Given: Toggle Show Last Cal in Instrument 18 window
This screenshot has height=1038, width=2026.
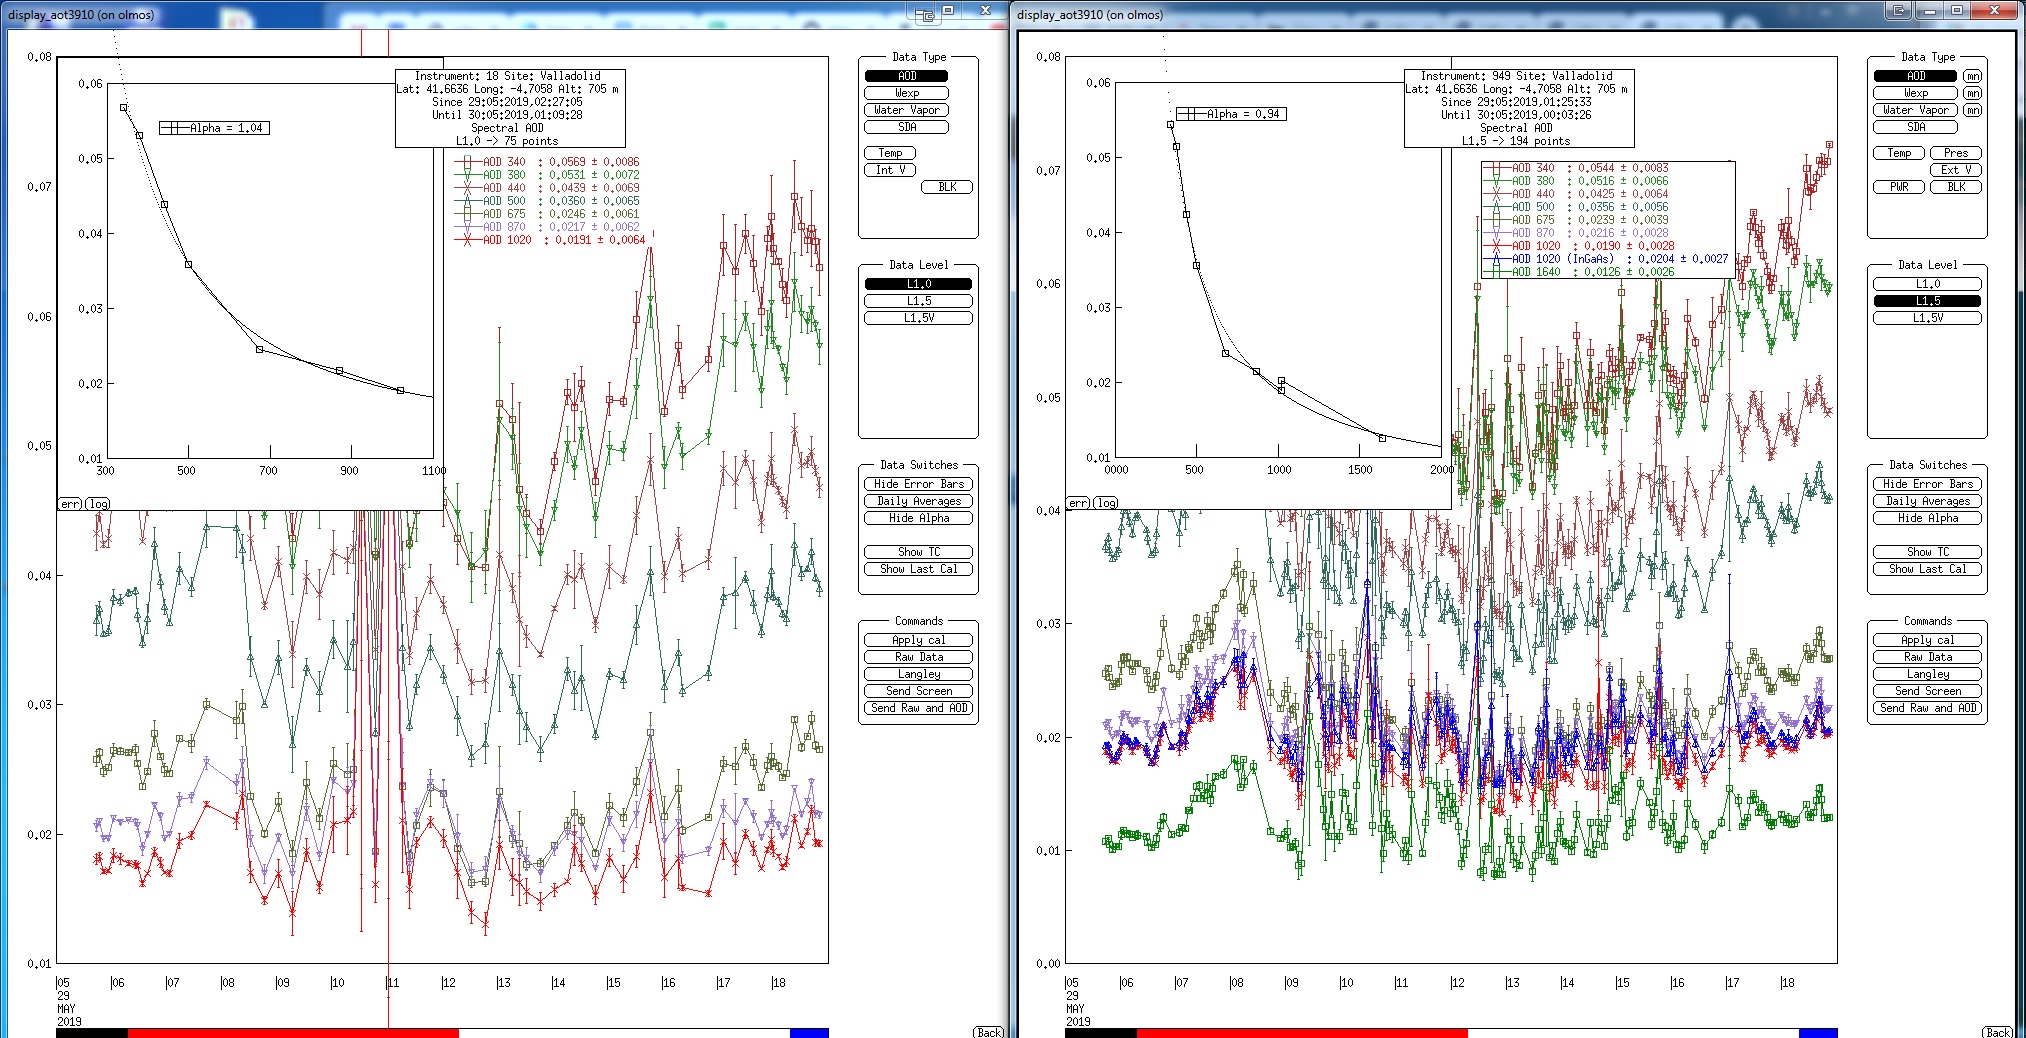Looking at the screenshot, I should coord(919,569).
